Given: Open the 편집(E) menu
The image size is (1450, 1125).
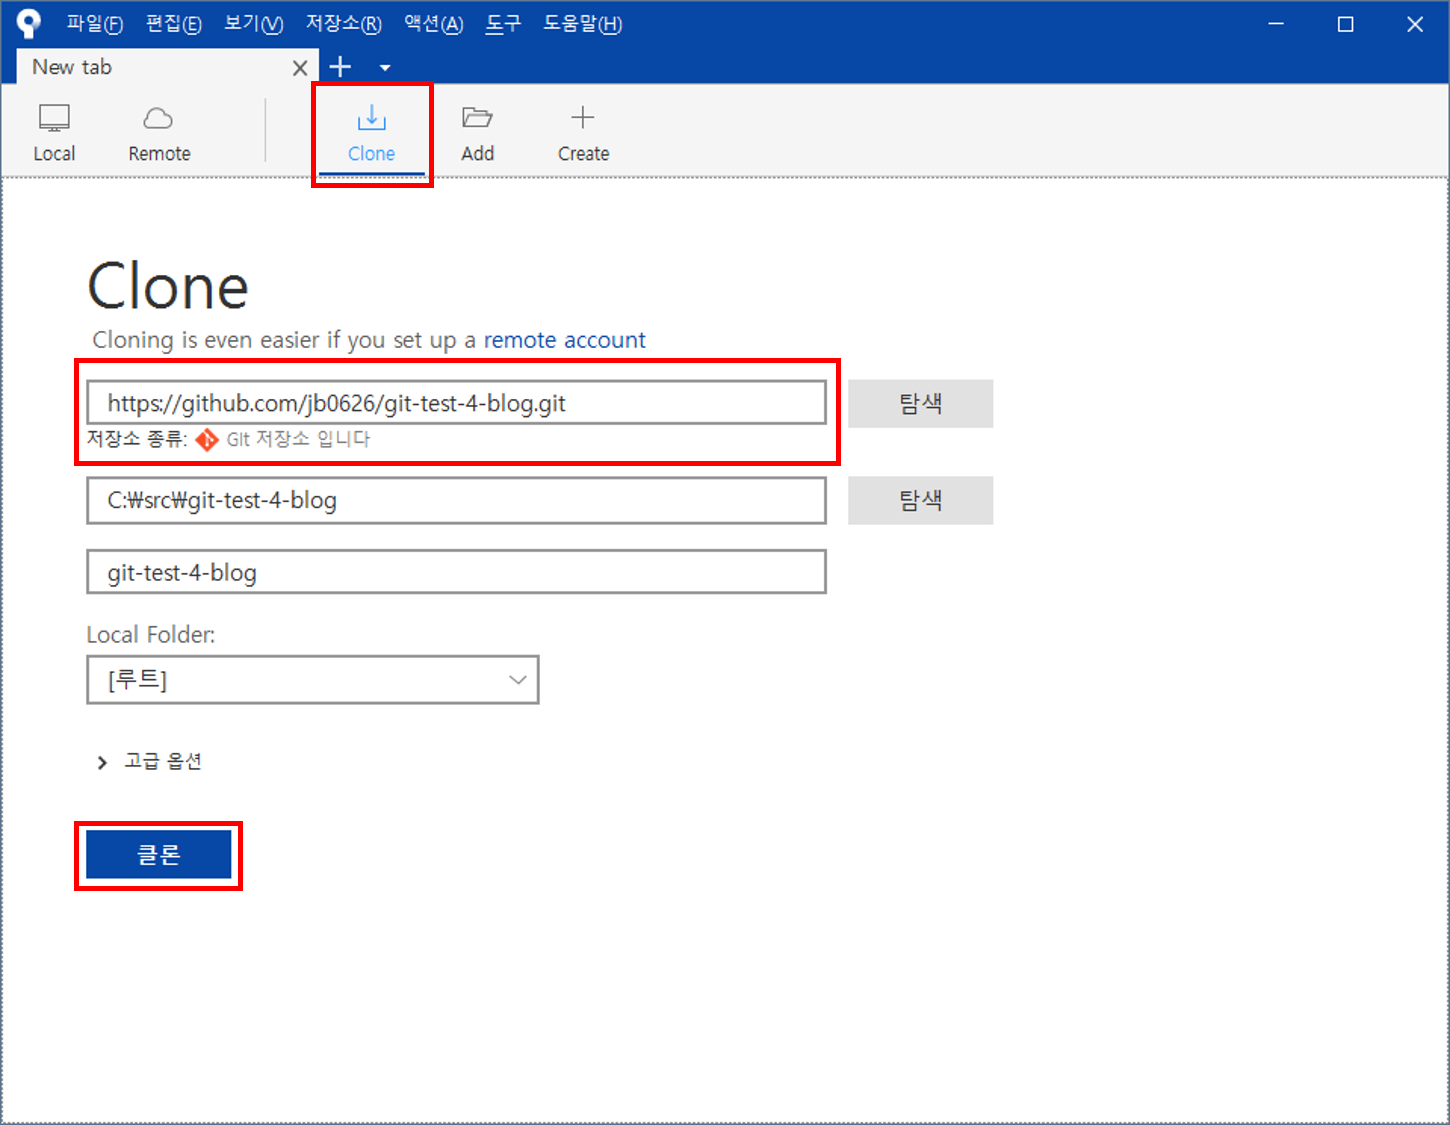Looking at the screenshot, I should coord(174,24).
